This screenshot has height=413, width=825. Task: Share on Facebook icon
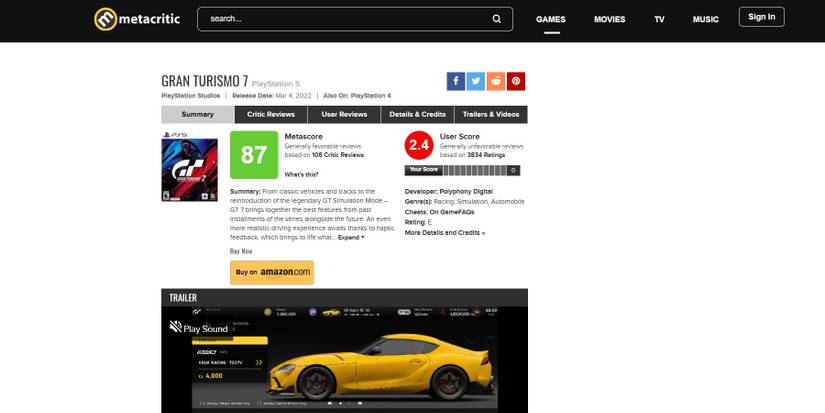456,81
